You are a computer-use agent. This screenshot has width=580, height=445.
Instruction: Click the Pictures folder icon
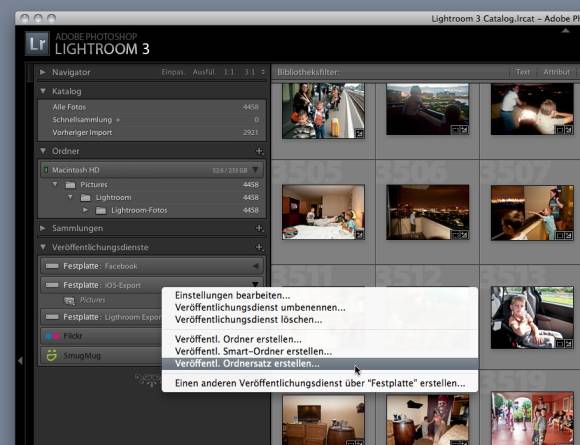pos(70,185)
